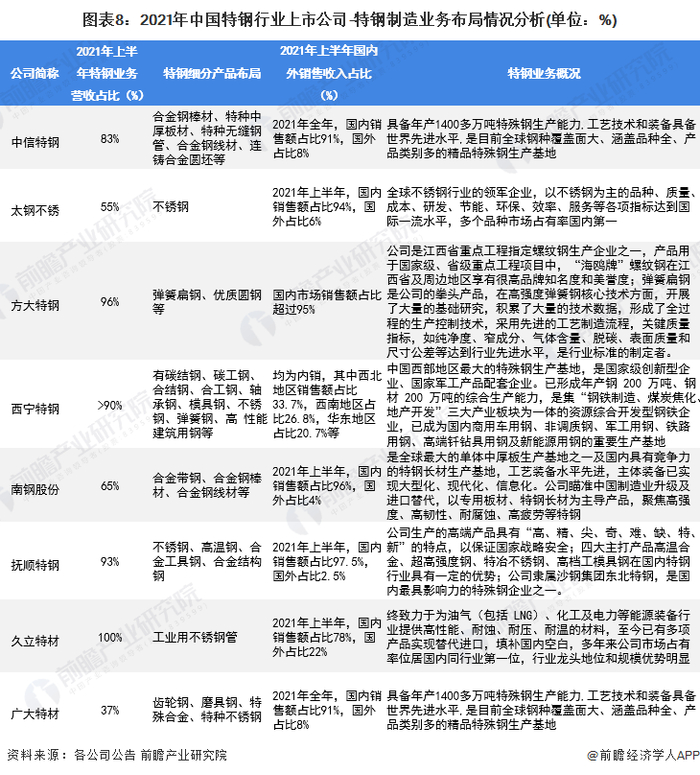700x775 pixels.
Task: Click the @前瞻经济学人APP credit
Action: (x=643, y=755)
